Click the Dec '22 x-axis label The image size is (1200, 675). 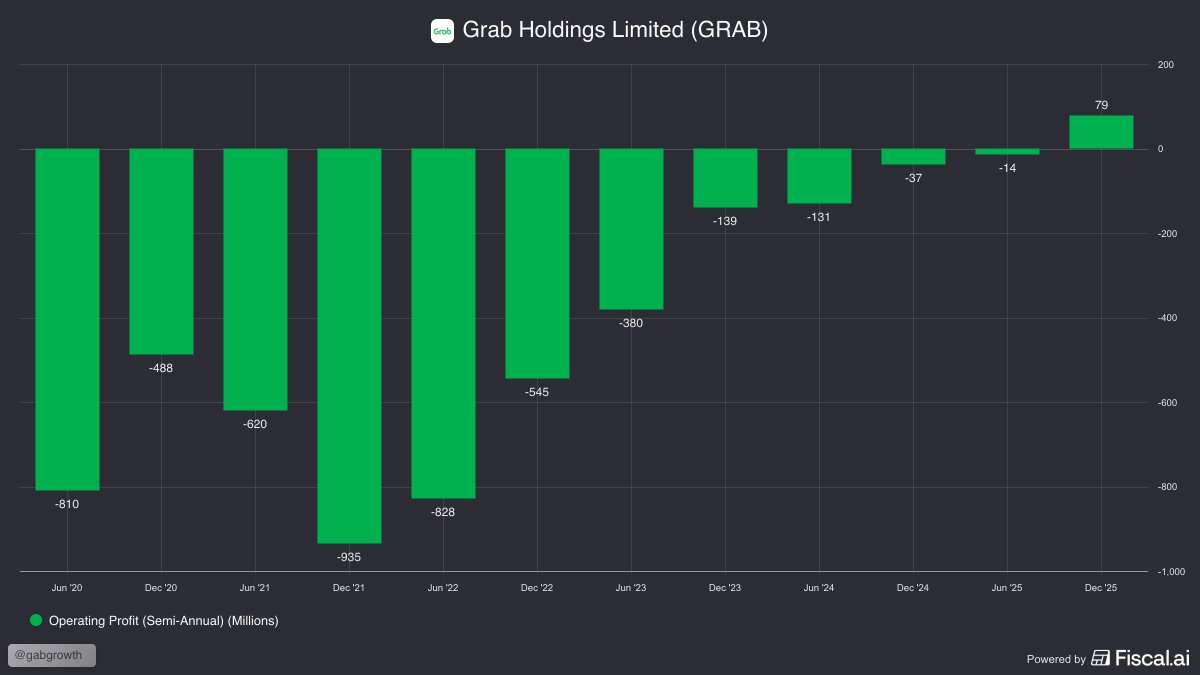[x=537, y=588]
